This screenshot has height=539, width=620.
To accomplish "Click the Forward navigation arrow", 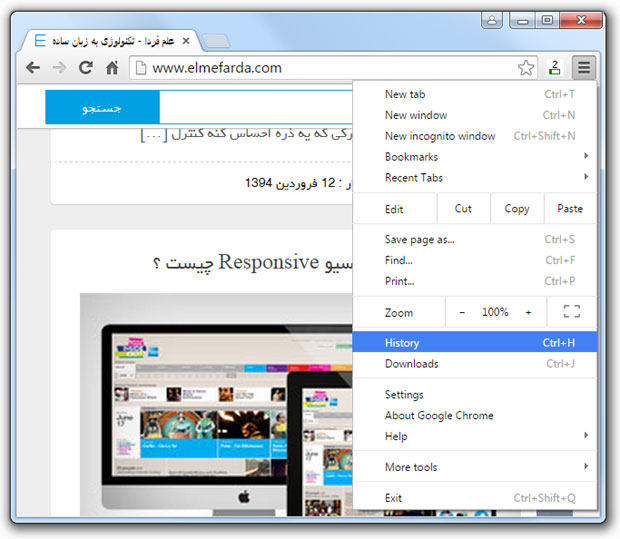I will [x=59, y=68].
